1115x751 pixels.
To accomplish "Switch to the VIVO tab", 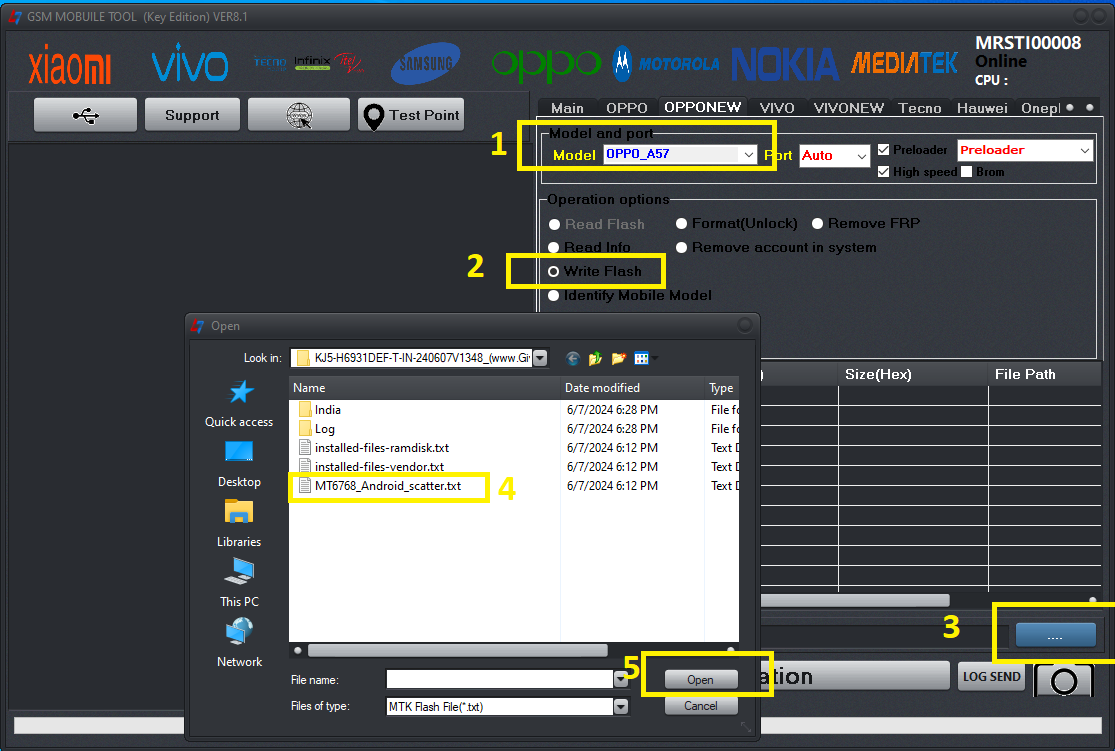I will tap(777, 108).
